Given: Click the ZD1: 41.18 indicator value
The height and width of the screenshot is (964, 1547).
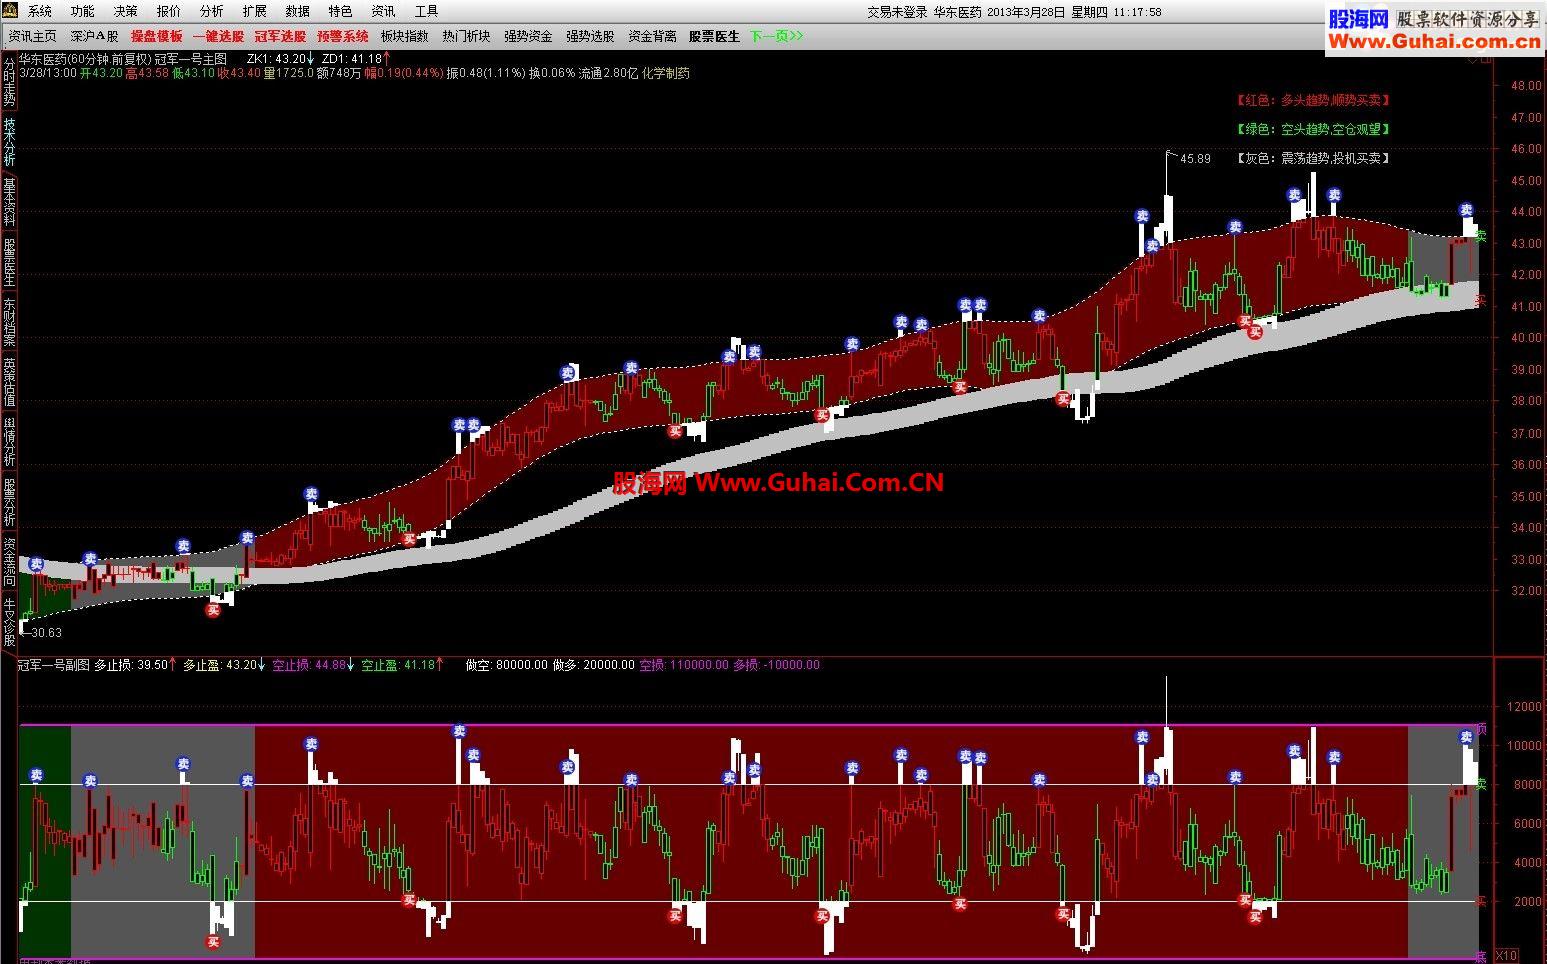Looking at the screenshot, I should 356,59.
